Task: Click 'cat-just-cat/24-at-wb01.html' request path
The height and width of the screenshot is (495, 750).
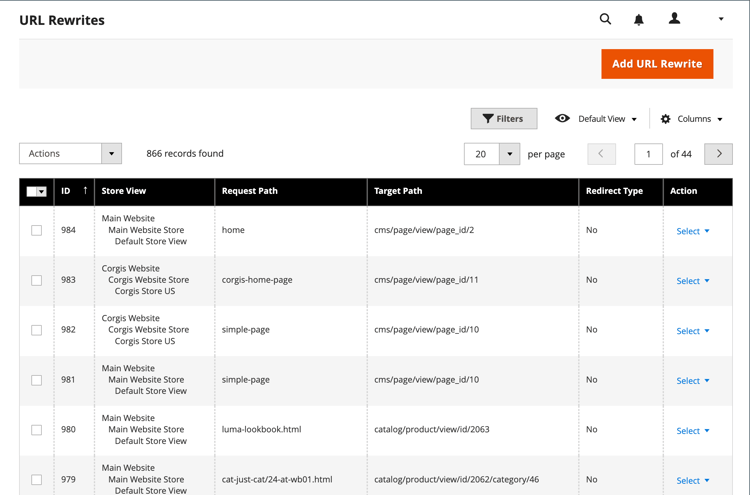Action: (277, 479)
